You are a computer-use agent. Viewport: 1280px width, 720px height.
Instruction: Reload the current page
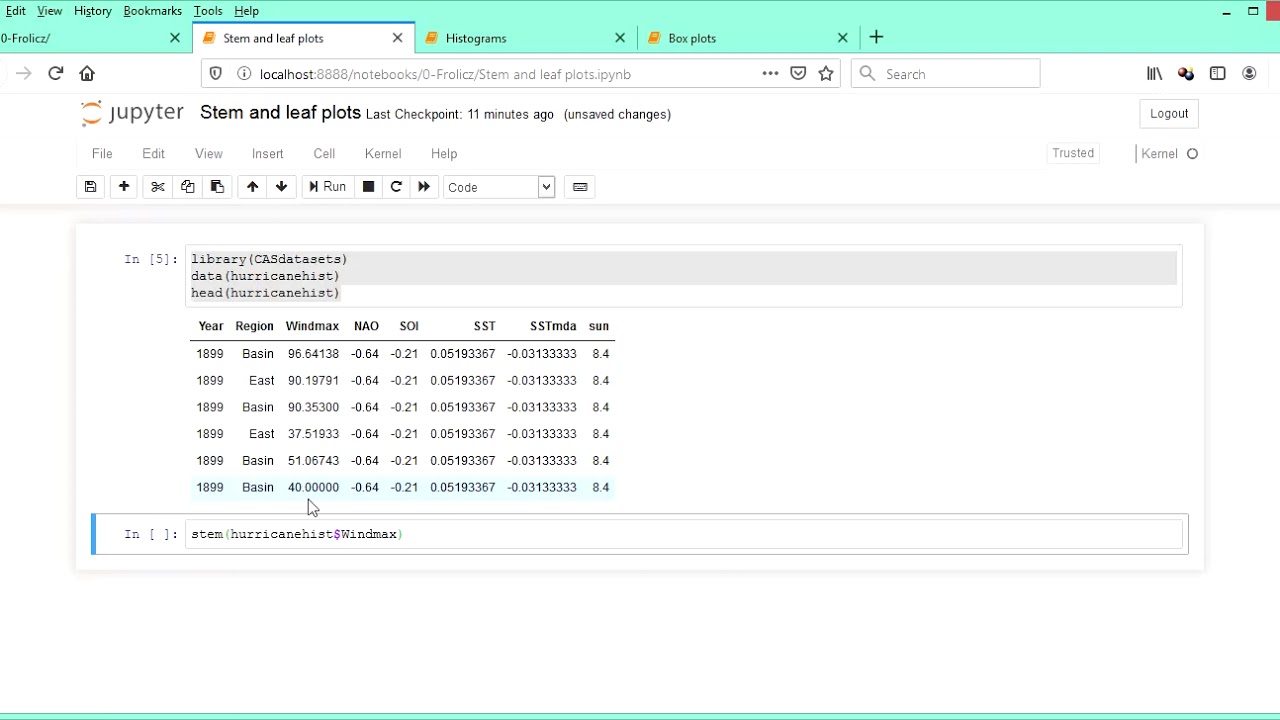[x=56, y=73]
